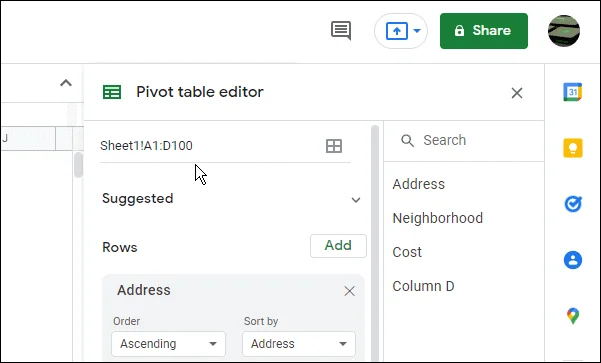This screenshot has height=363, width=601.
Task: Click the select data range grid icon
Action: click(x=334, y=146)
